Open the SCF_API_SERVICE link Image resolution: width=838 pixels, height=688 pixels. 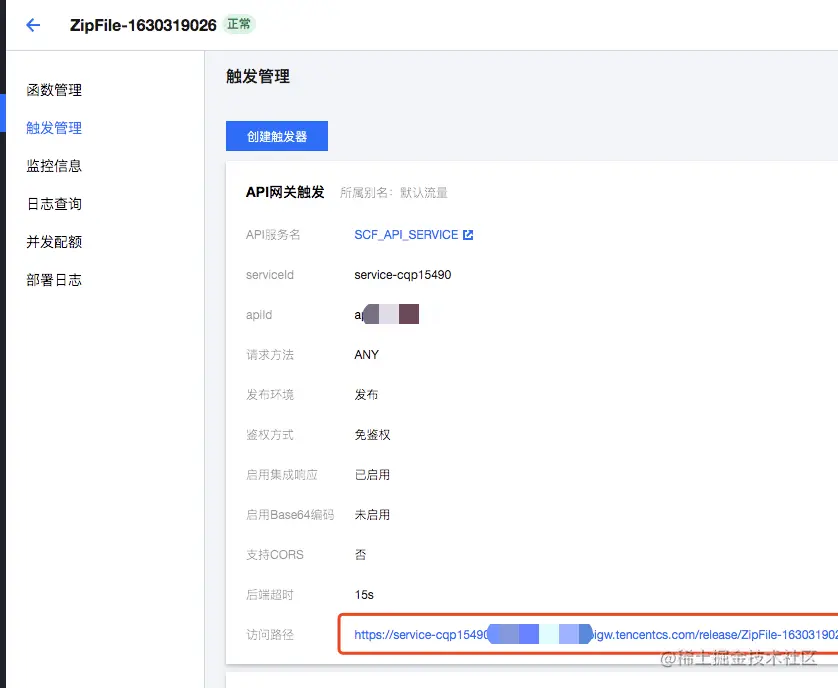(406, 235)
